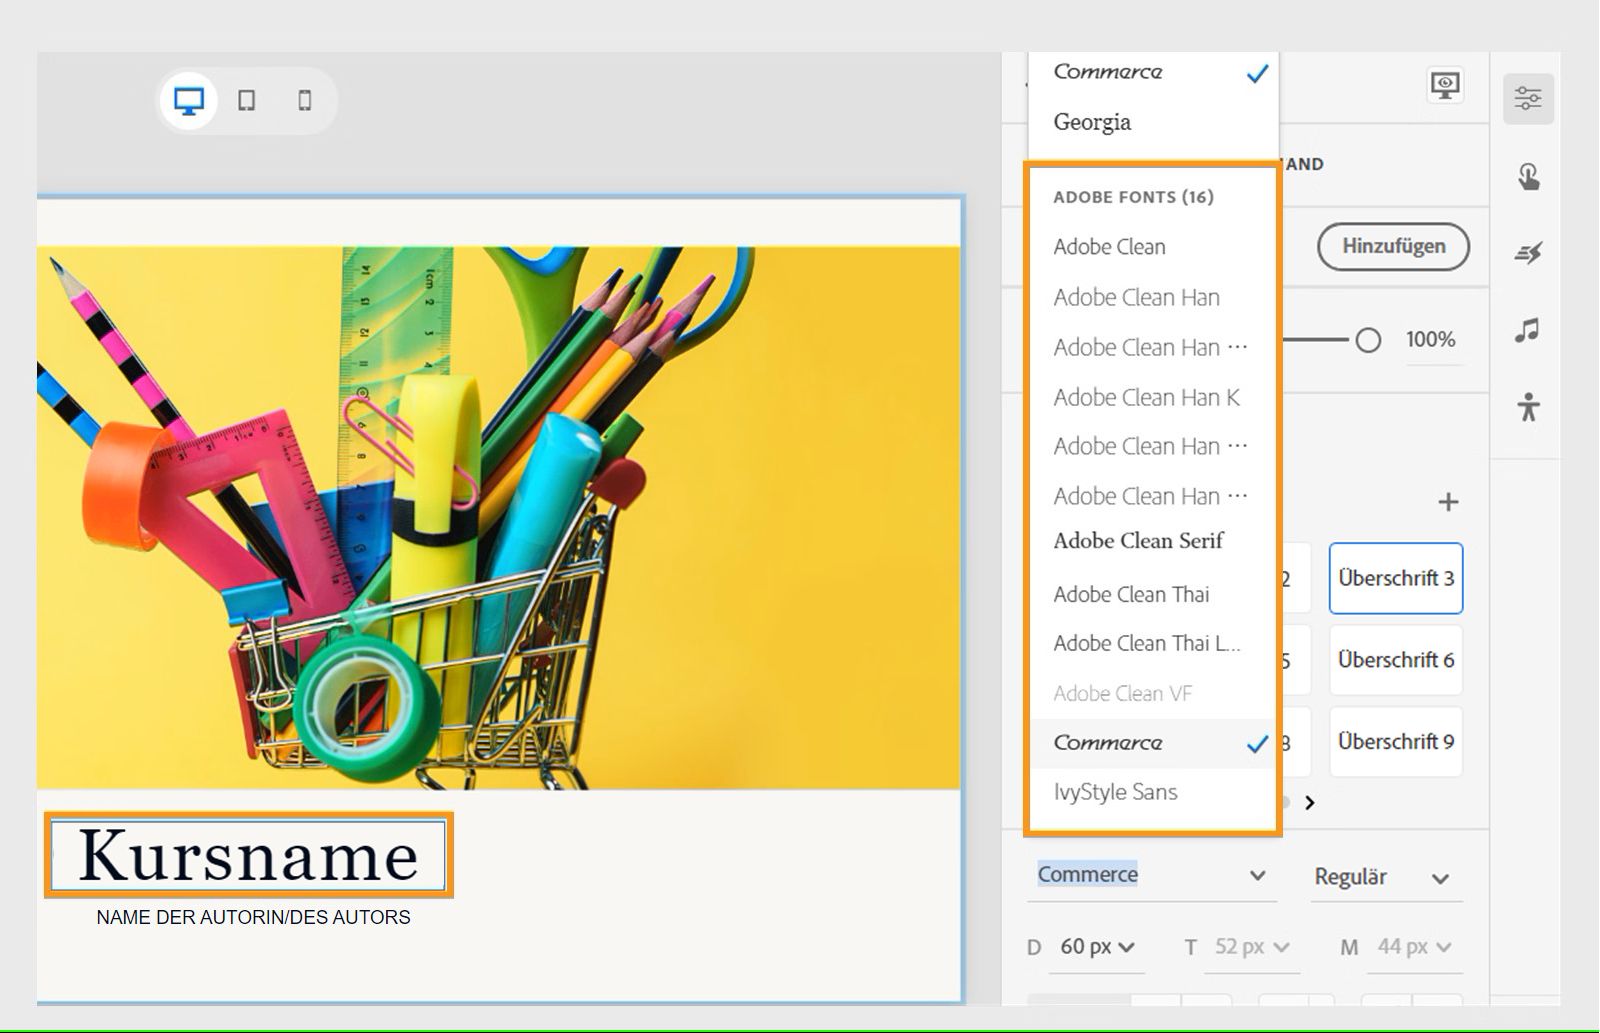
Task: Apply Überschrift 6 style
Action: [x=1396, y=660]
